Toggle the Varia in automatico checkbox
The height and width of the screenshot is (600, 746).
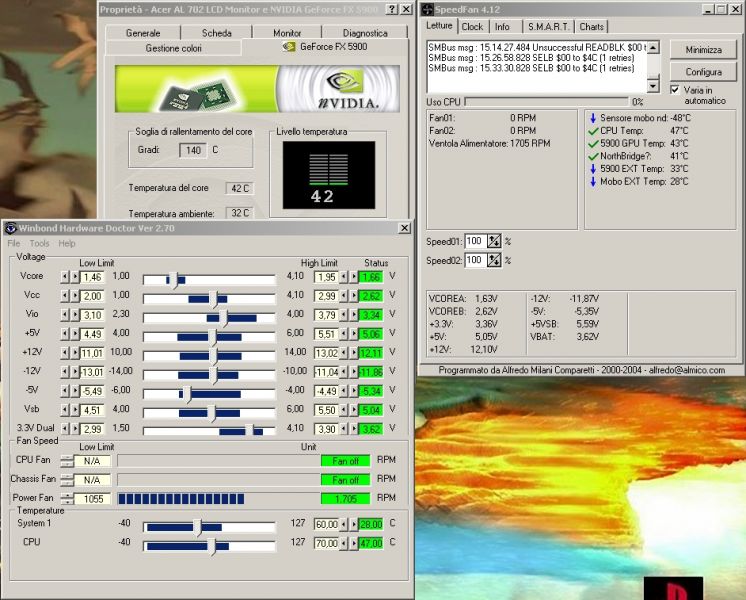click(x=675, y=89)
